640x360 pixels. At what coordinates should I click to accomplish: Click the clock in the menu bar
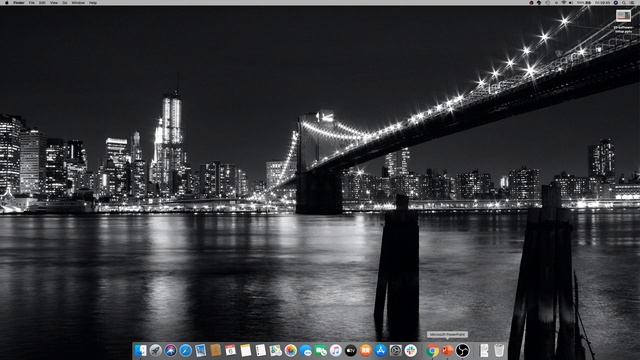coord(602,2)
